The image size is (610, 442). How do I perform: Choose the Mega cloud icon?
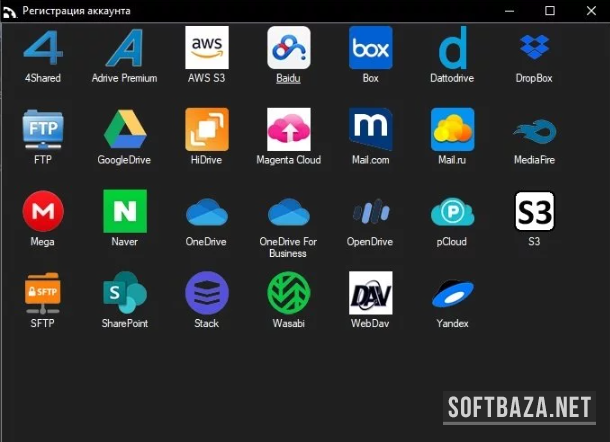pyautogui.click(x=42, y=211)
